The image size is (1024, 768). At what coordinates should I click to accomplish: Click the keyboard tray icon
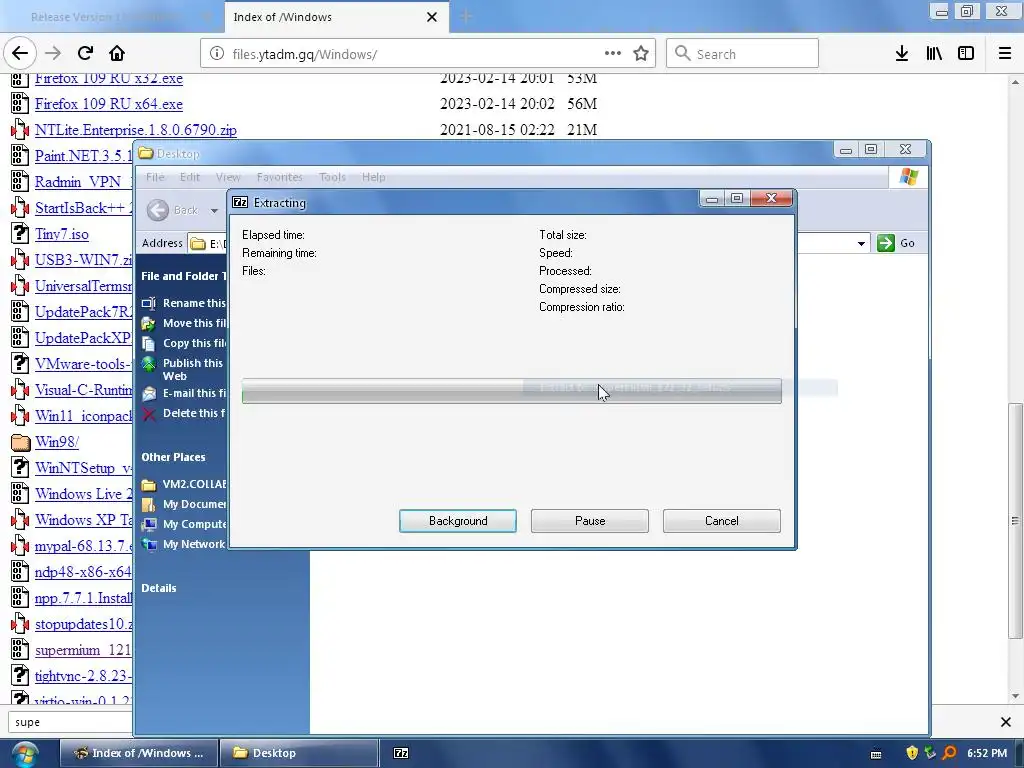pos(876,754)
